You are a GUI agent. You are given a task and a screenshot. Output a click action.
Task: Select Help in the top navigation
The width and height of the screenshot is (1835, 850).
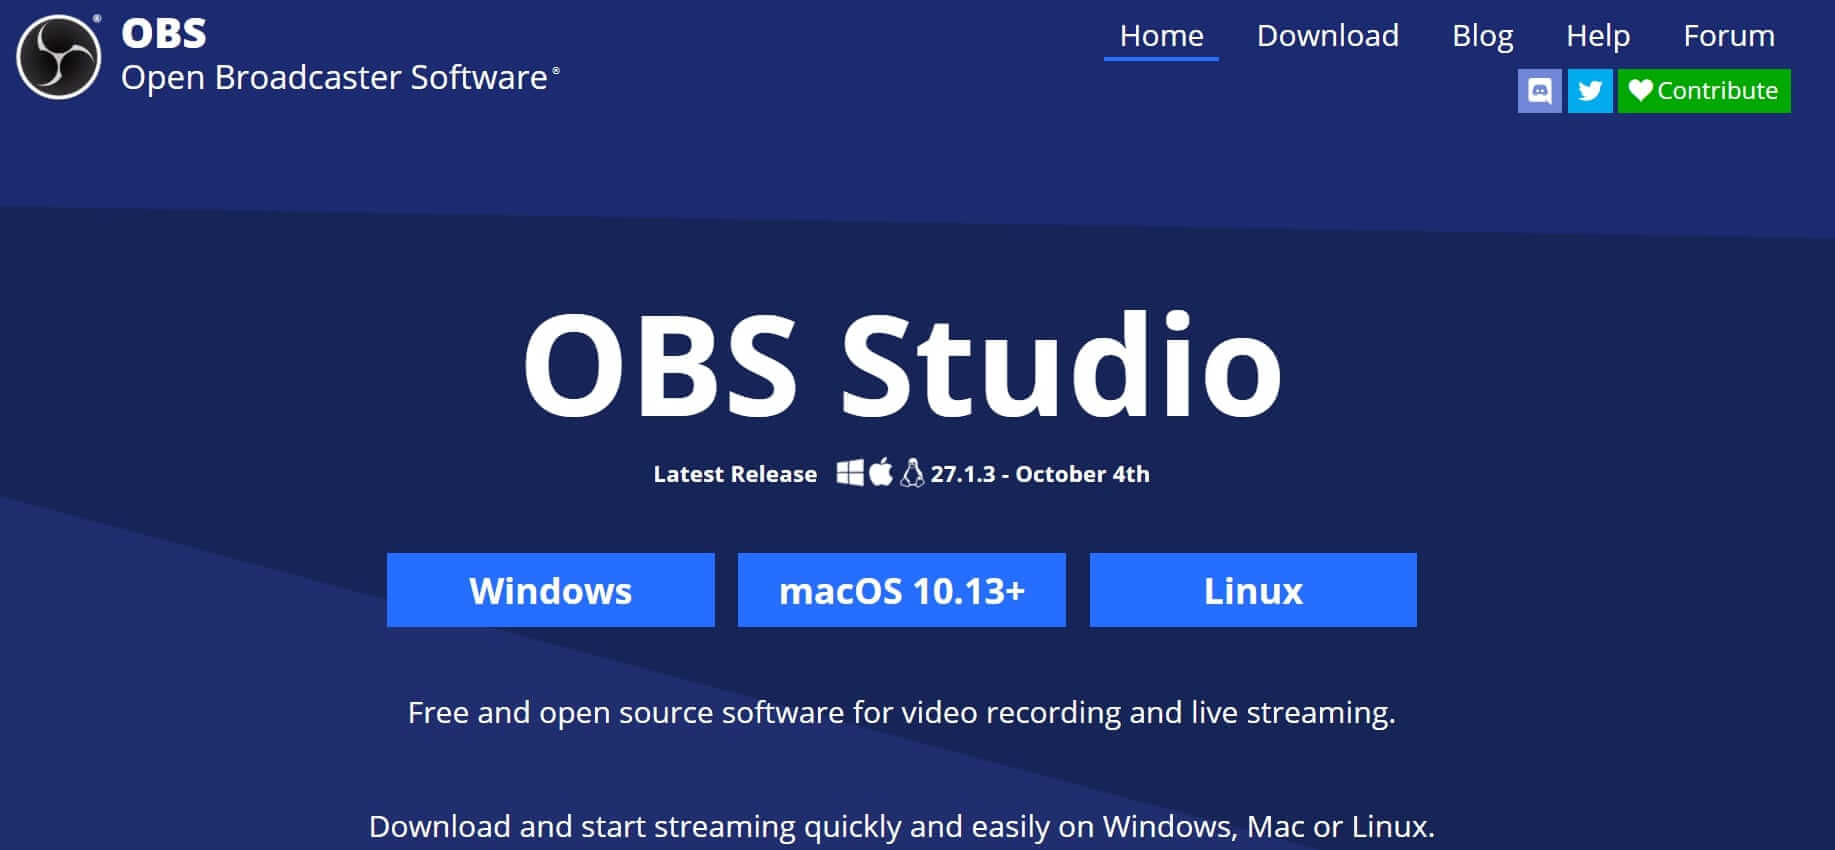(1597, 36)
